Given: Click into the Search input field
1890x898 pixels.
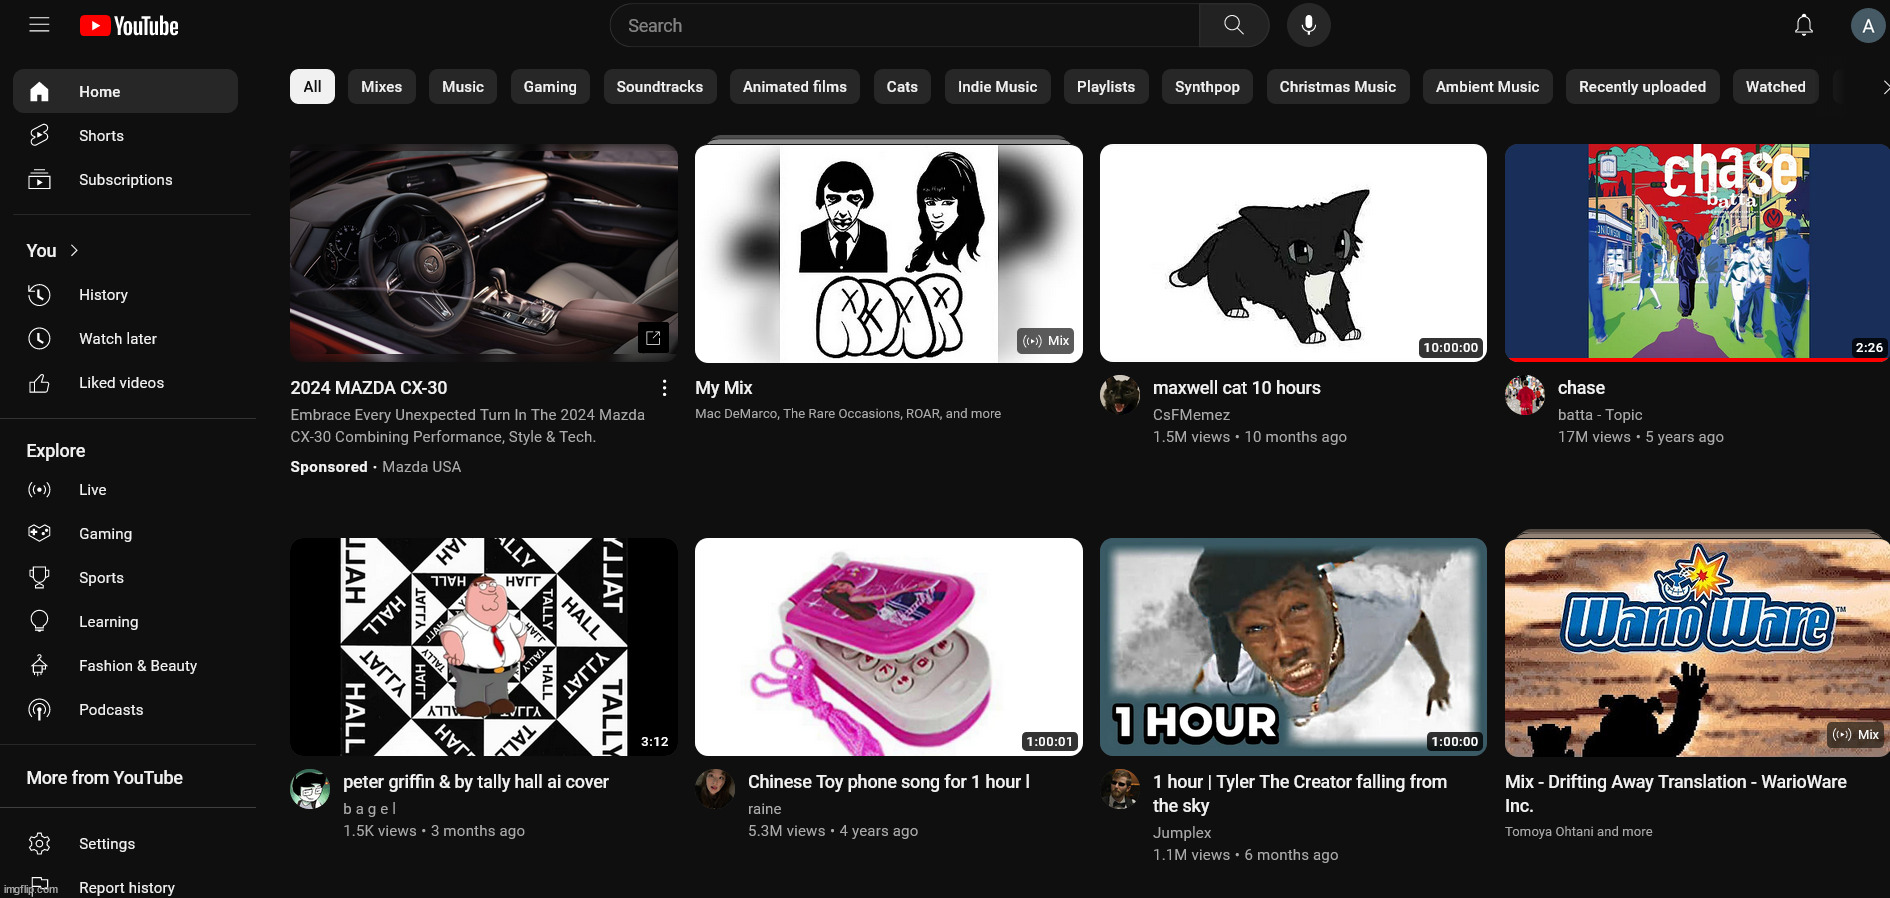Looking at the screenshot, I should click(x=905, y=25).
